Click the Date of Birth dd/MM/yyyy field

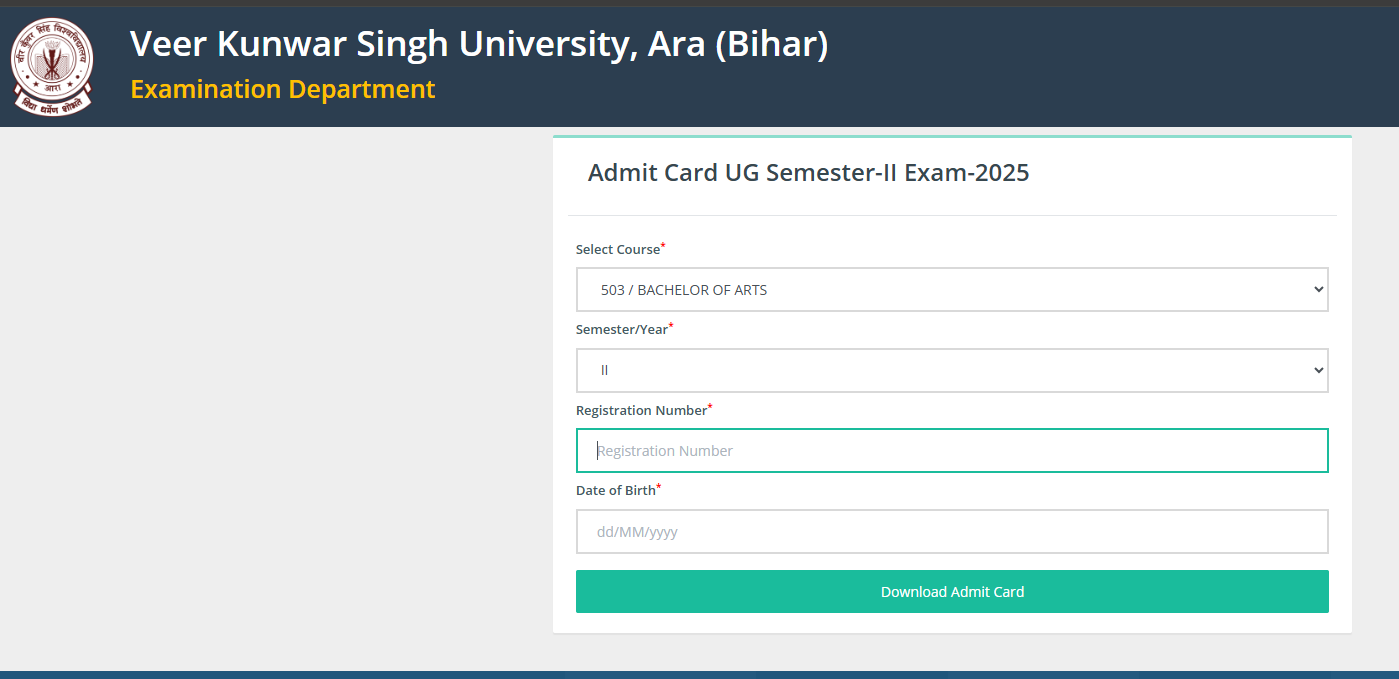click(x=952, y=532)
